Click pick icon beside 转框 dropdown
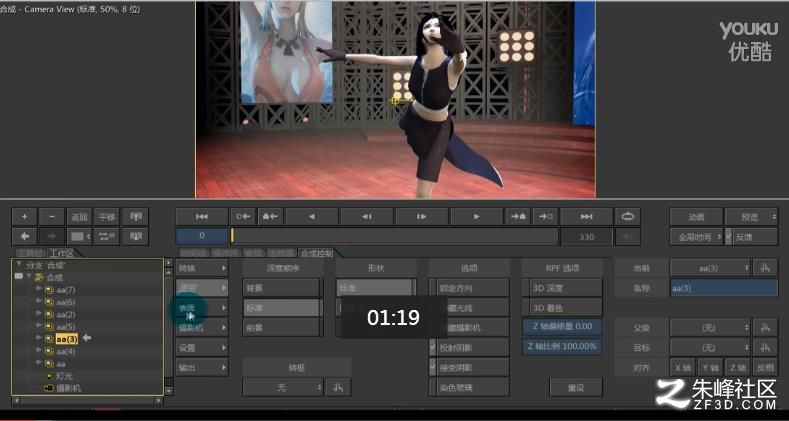 click(x=338, y=387)
